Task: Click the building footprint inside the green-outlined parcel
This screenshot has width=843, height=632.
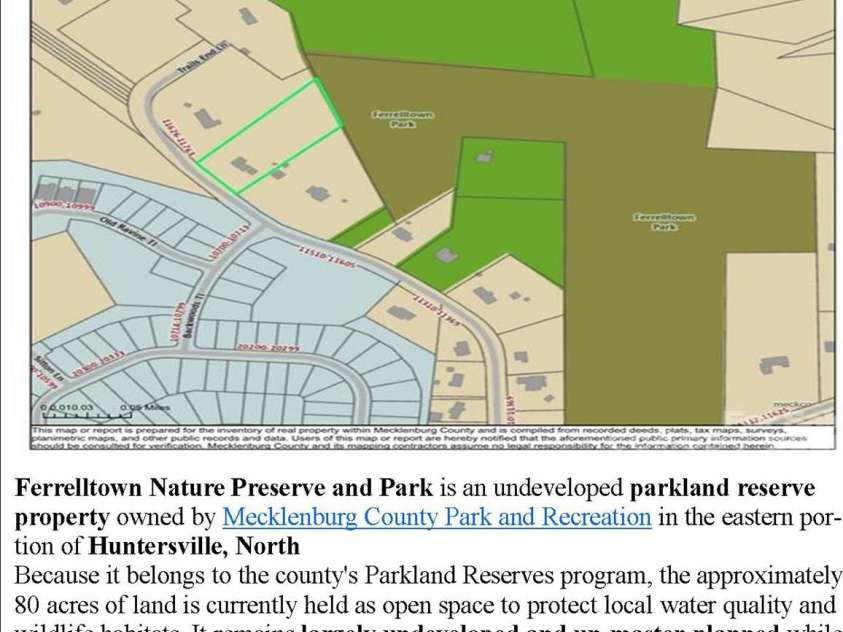Action: 245,166
